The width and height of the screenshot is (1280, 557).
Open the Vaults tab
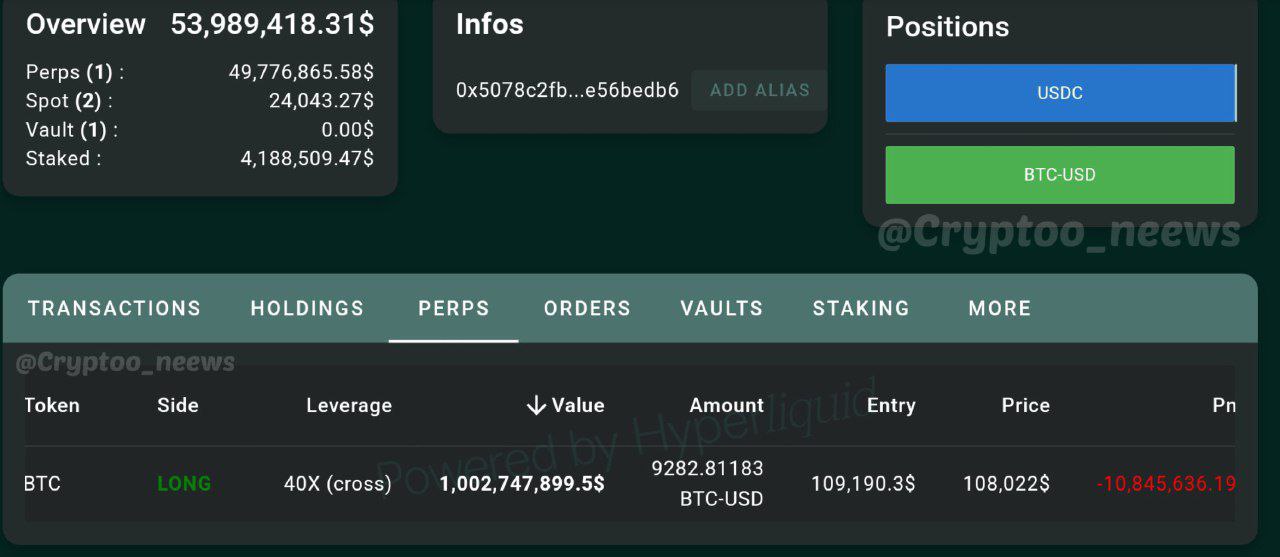click(721, 308)
